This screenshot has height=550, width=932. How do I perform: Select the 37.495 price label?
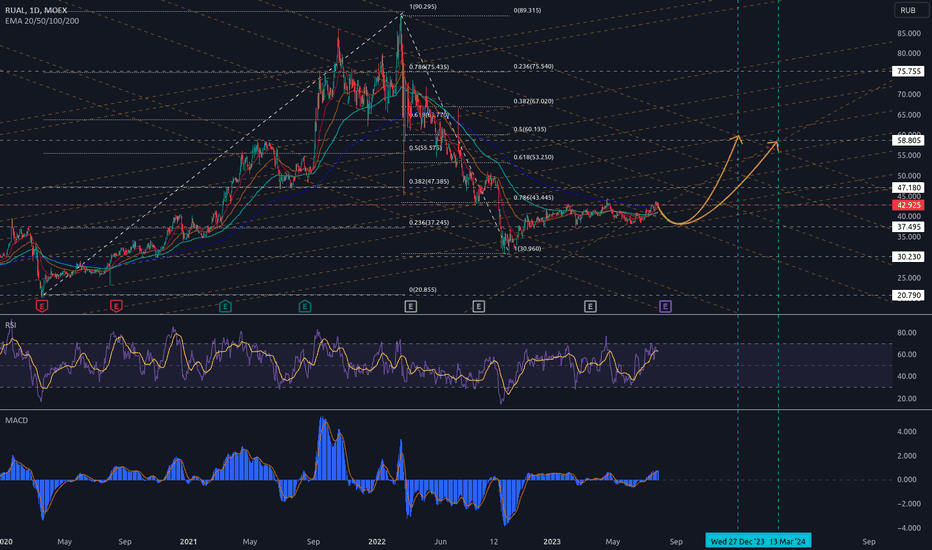pyautogui.click(x=908, y=227)
